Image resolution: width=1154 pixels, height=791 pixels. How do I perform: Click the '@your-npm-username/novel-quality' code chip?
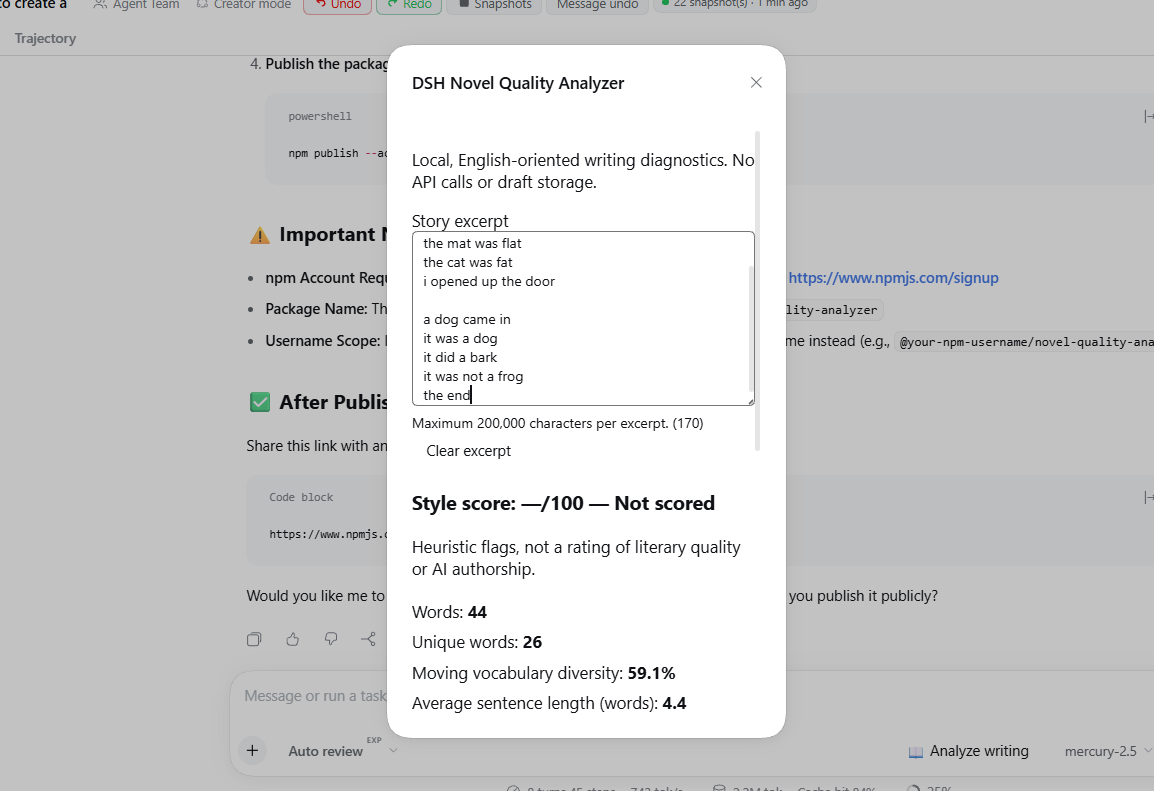pyautogui.click(x=1026, y=342)
